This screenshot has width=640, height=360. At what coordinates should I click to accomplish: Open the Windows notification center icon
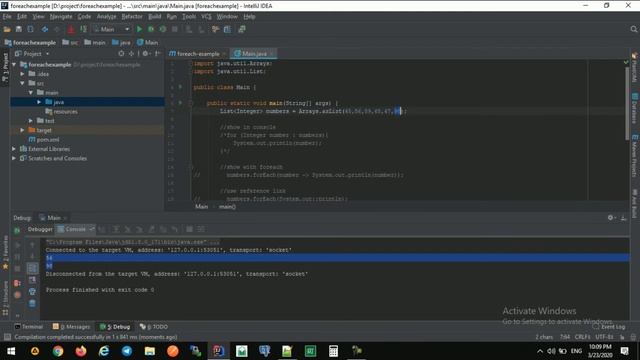pyautogui.click(x=624, y=351)
